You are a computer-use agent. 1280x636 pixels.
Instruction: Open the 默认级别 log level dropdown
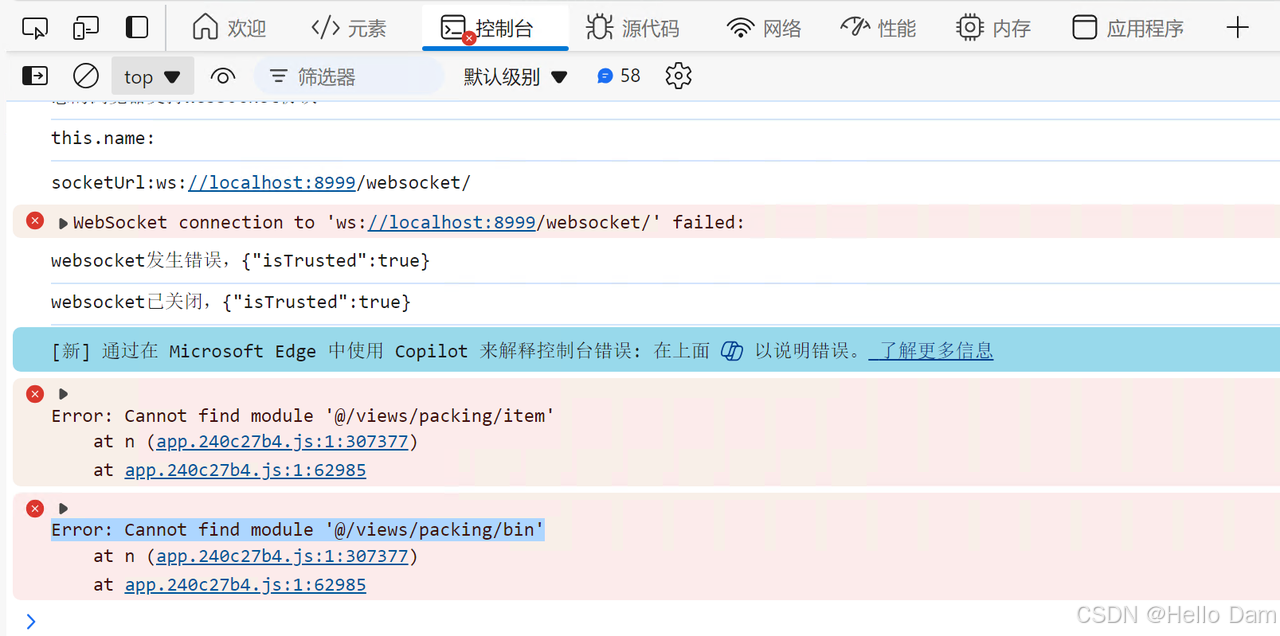pos(515,76)
